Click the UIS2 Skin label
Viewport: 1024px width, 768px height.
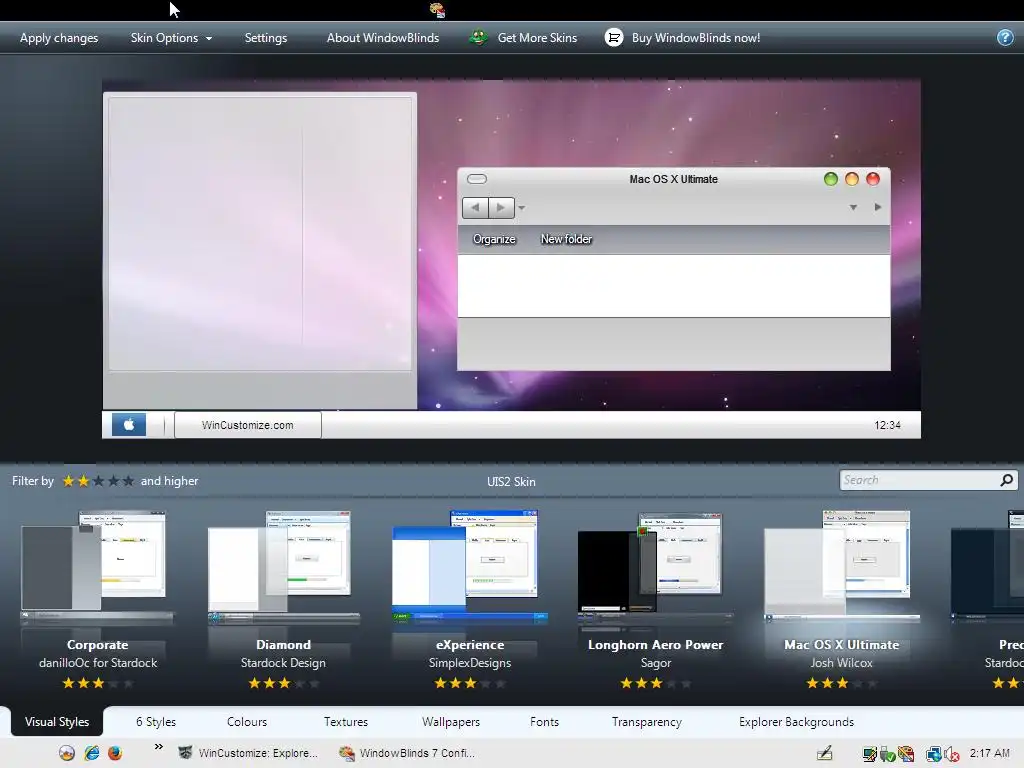pyautogui.click(x=511, y=481)
